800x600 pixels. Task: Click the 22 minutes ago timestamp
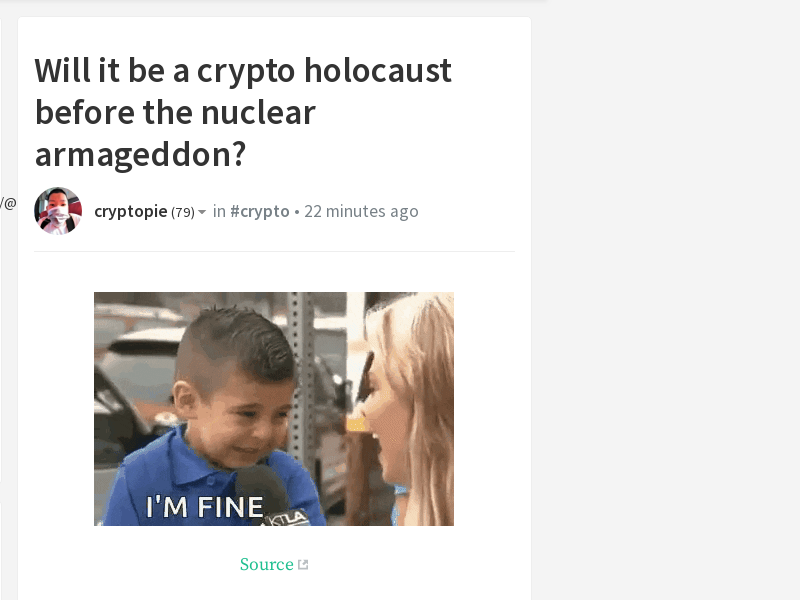point(361,211)
